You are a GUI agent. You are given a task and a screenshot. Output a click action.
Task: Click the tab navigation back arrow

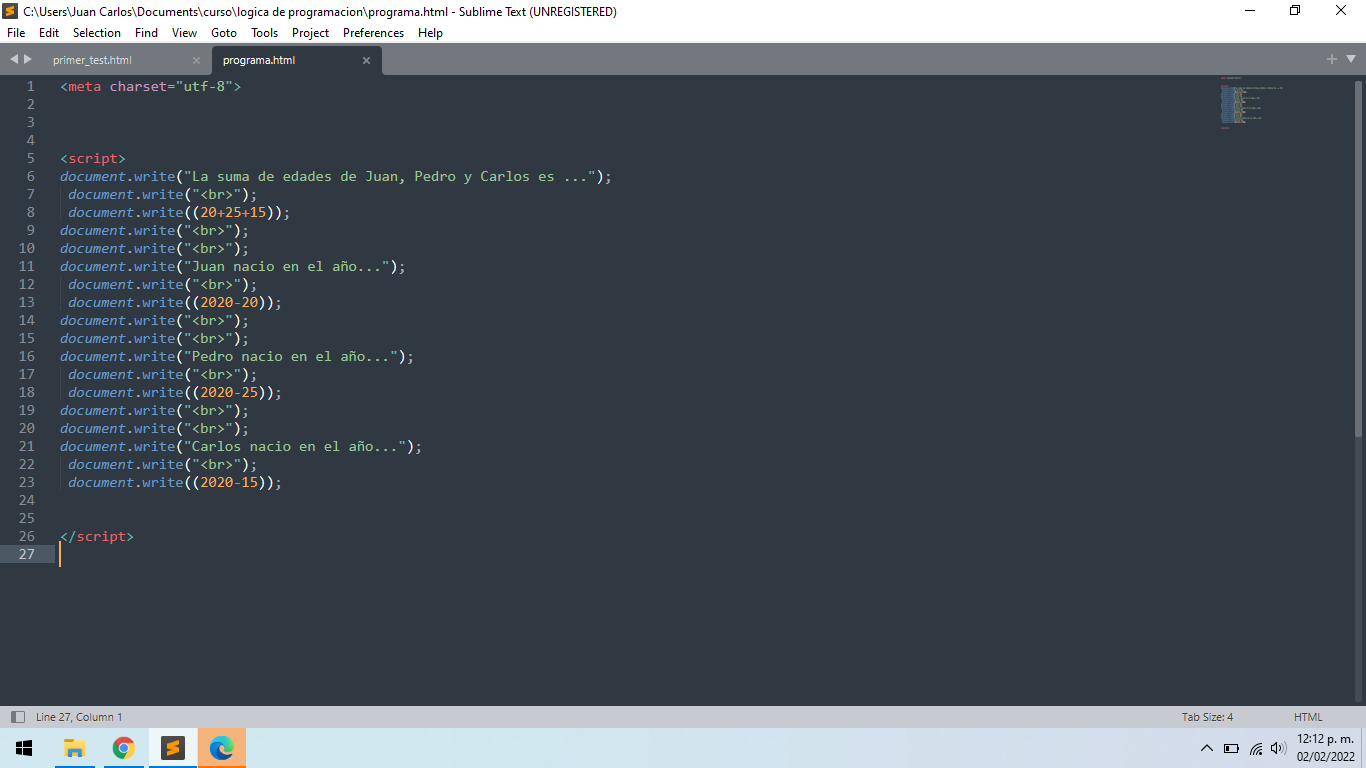(x=14, y=60)
